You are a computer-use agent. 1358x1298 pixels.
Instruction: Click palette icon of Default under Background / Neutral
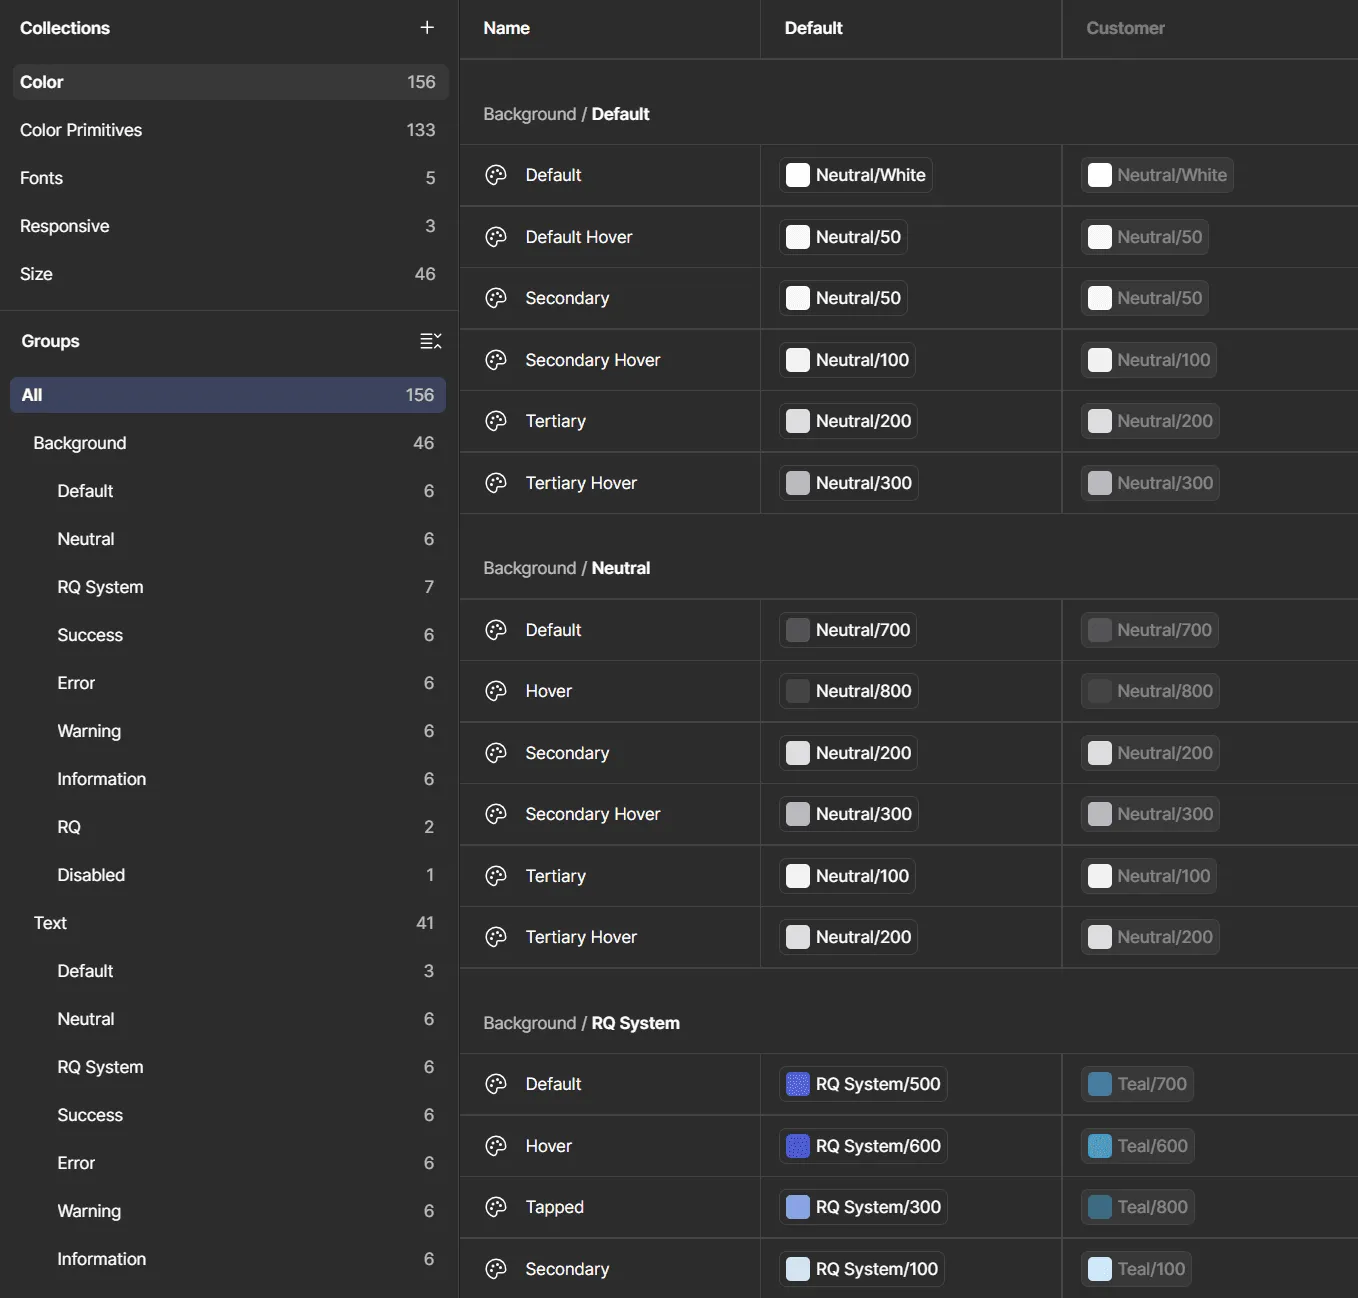[x=496, y=630]
